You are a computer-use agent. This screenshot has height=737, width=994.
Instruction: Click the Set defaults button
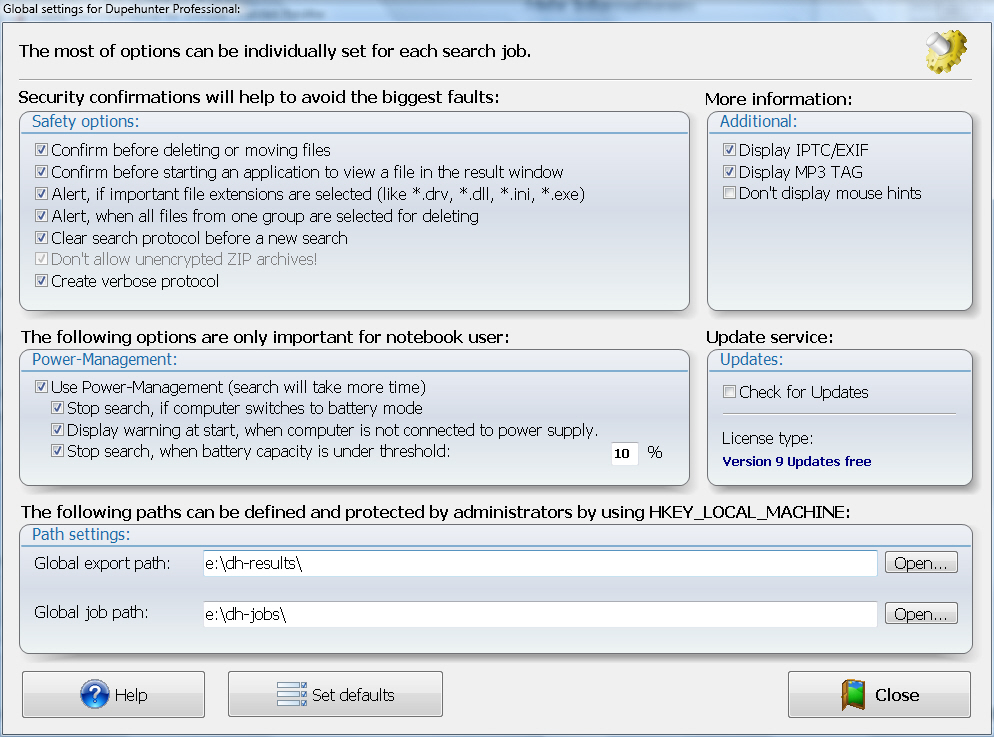click(335, 695)
